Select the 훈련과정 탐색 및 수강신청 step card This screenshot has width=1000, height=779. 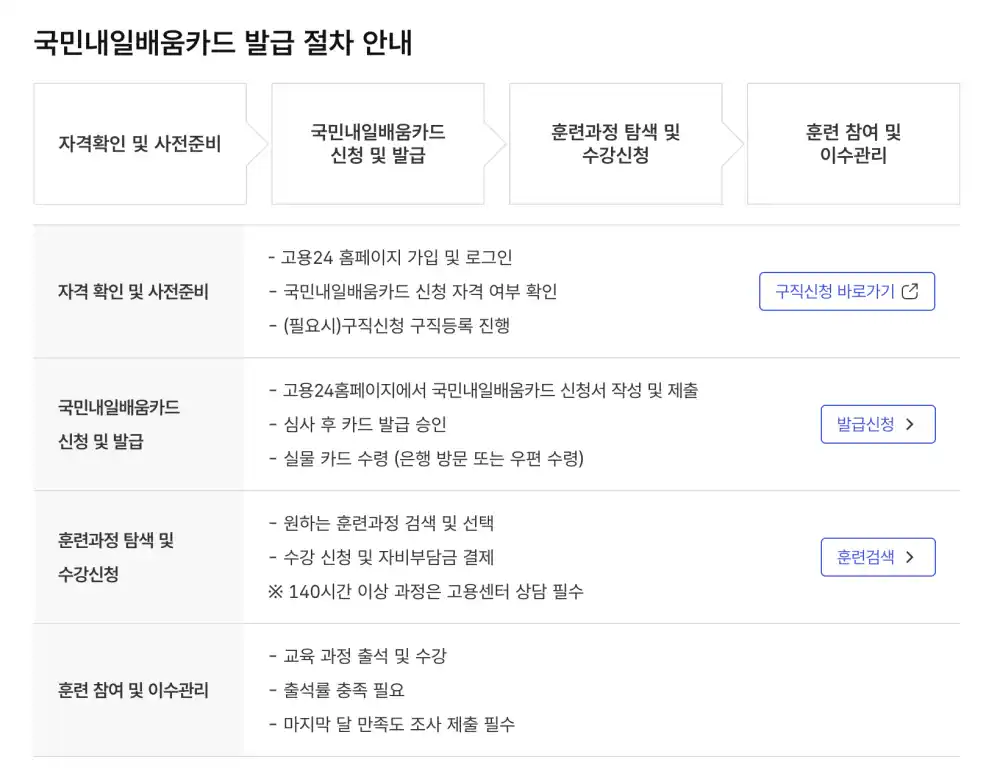(616, 143)
